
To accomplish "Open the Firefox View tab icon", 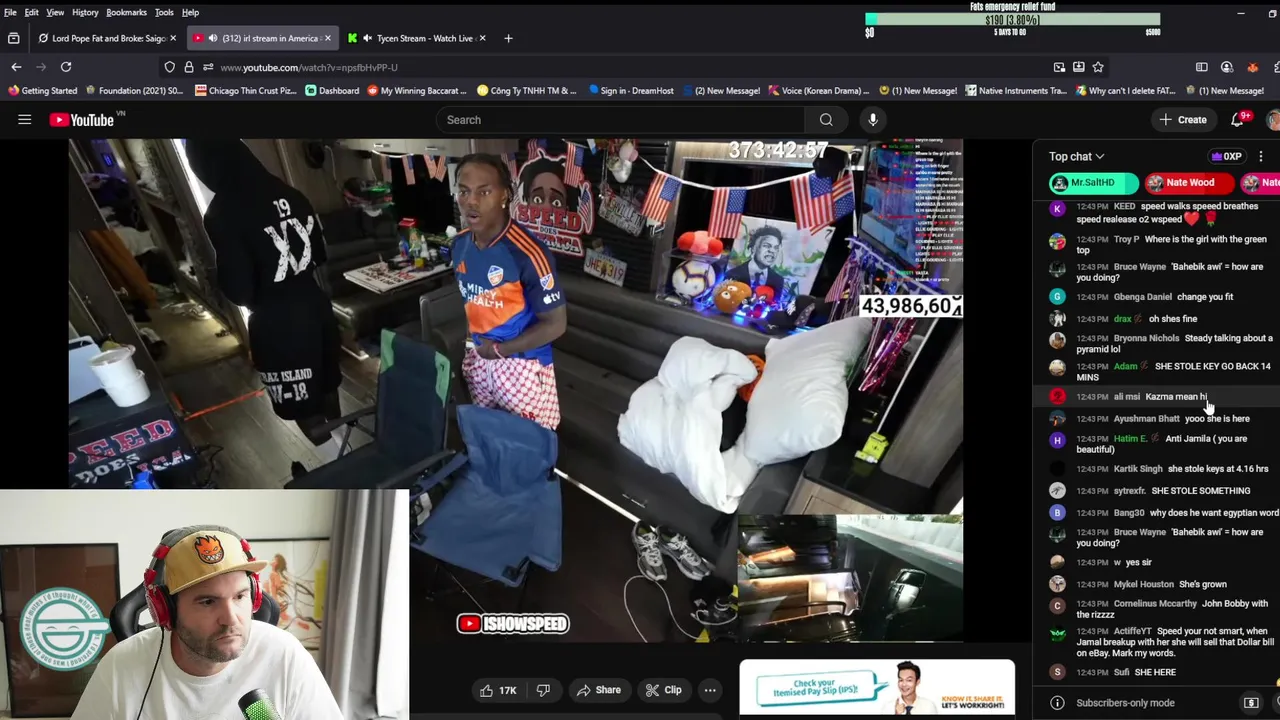I will tap(14, 38).
